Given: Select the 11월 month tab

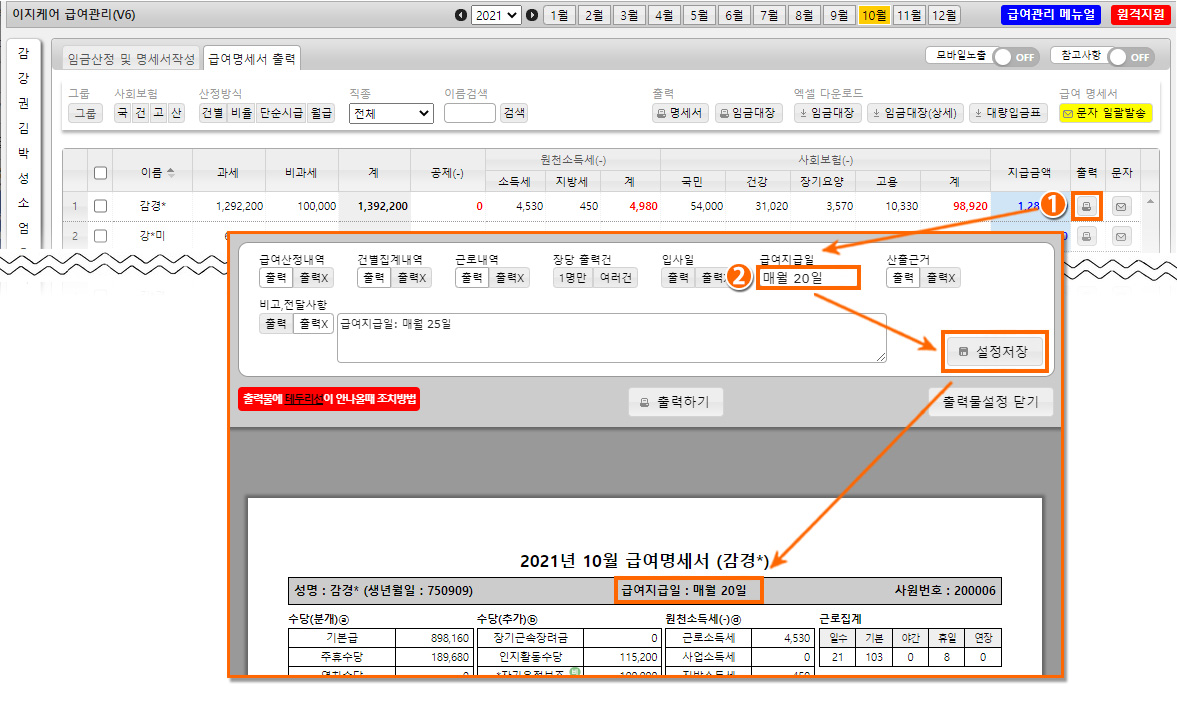Looking at the screenshot, I should 909,15.
